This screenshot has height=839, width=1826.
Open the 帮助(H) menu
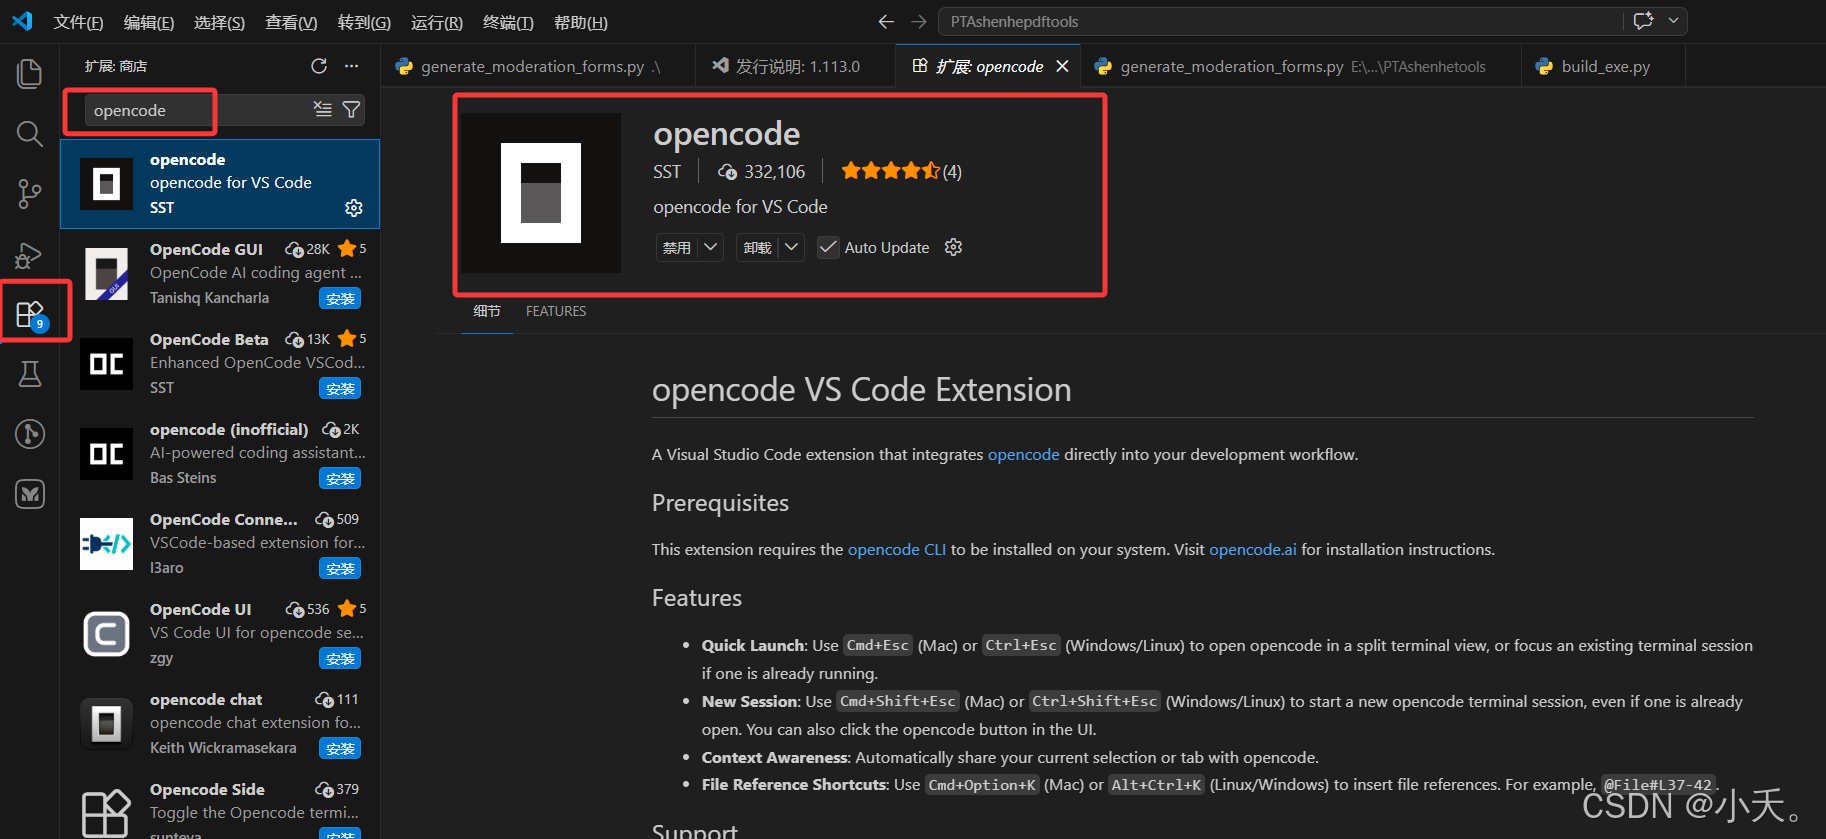point(580,22)
